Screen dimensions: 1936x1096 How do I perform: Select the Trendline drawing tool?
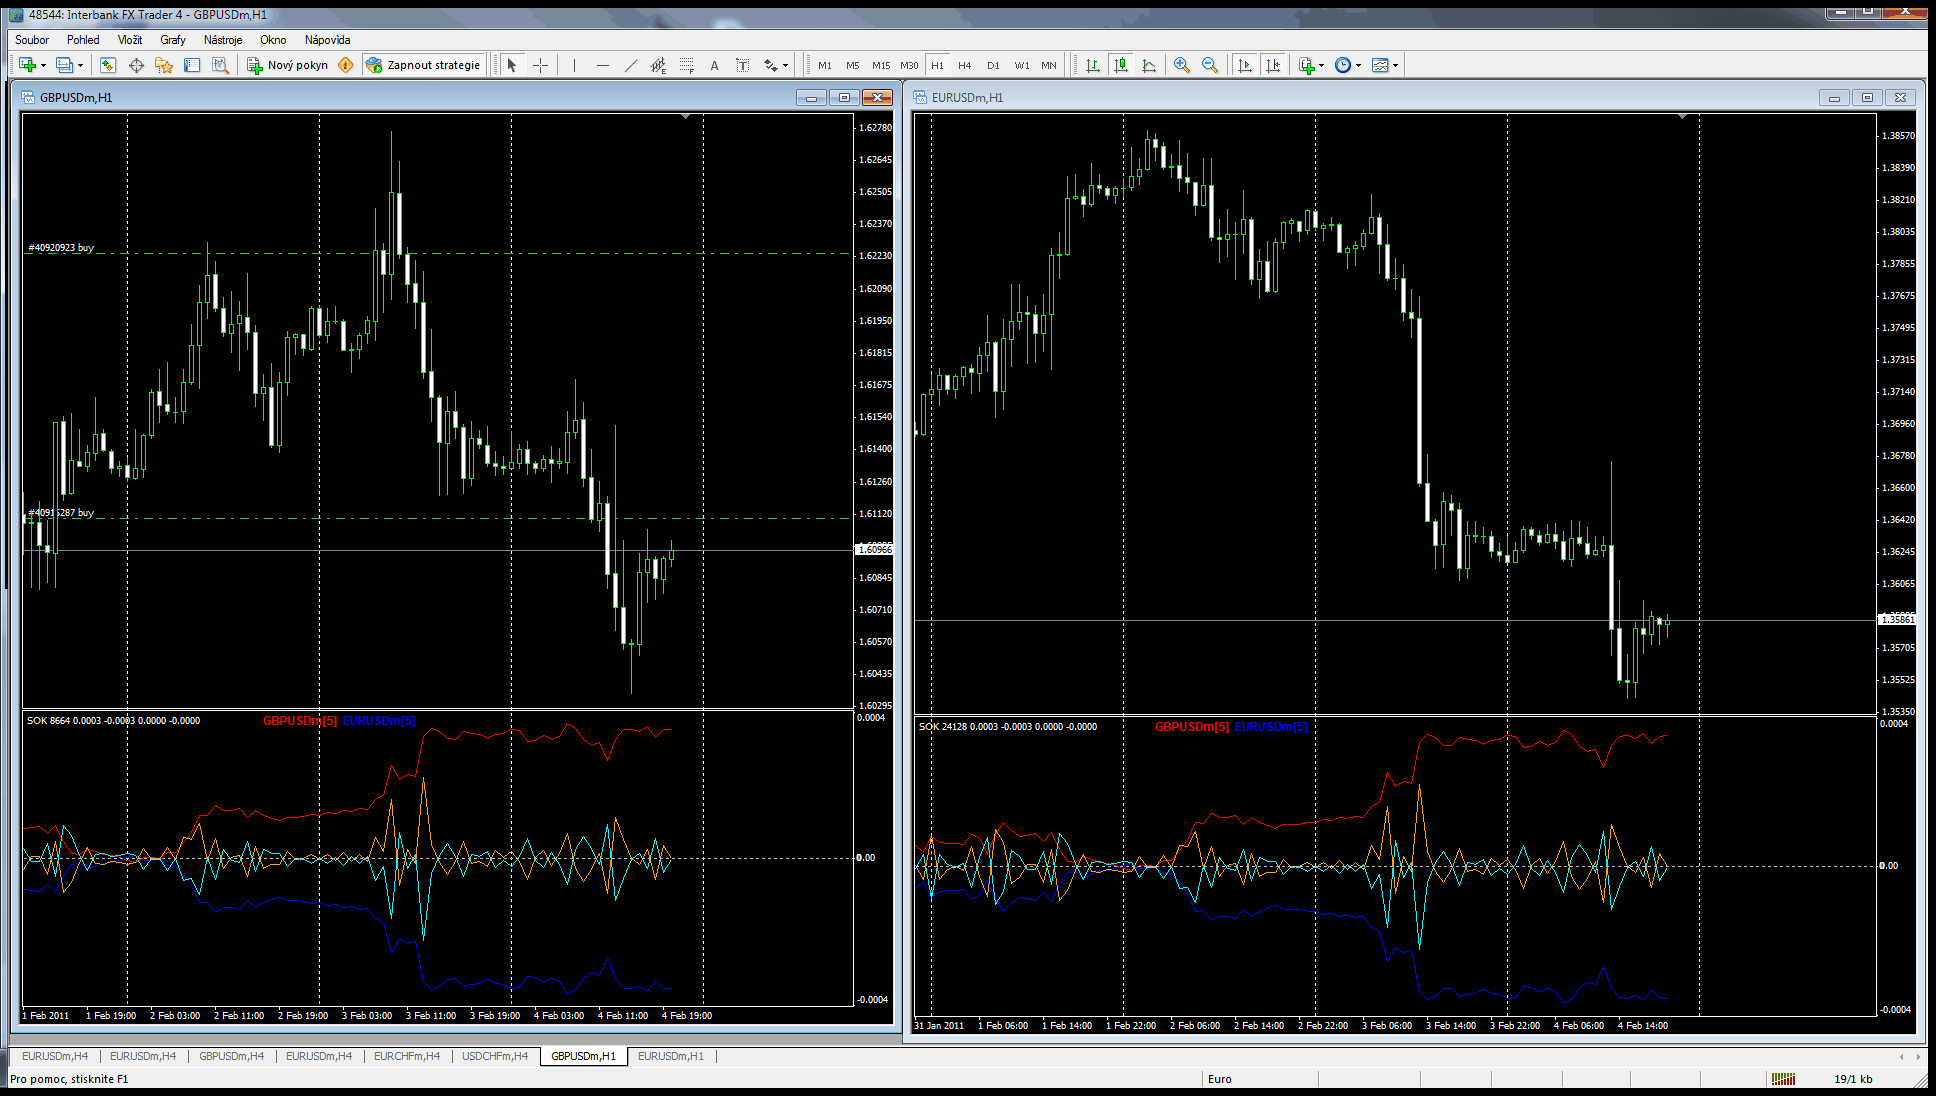pos(630,65)
